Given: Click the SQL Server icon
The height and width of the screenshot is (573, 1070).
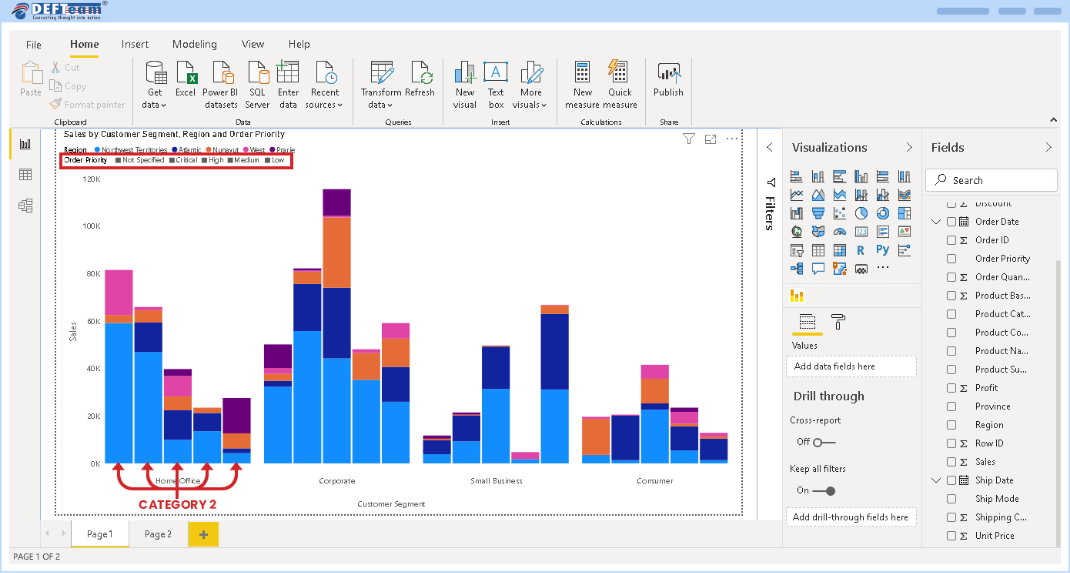Looking at the screenshot, I should 257,74.
